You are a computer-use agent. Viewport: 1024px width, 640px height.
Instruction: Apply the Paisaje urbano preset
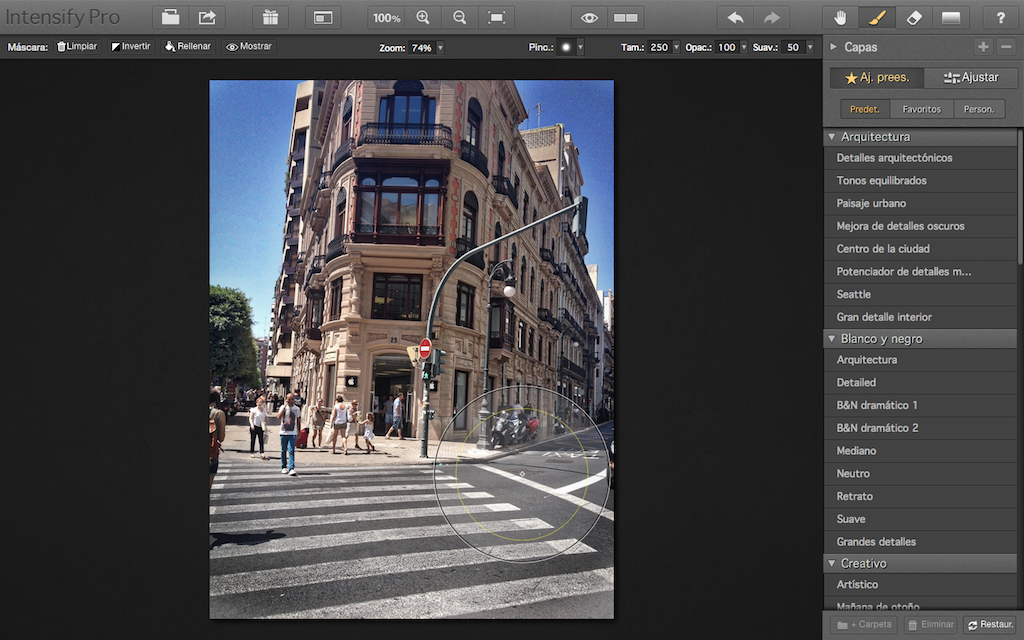[921, 203]
